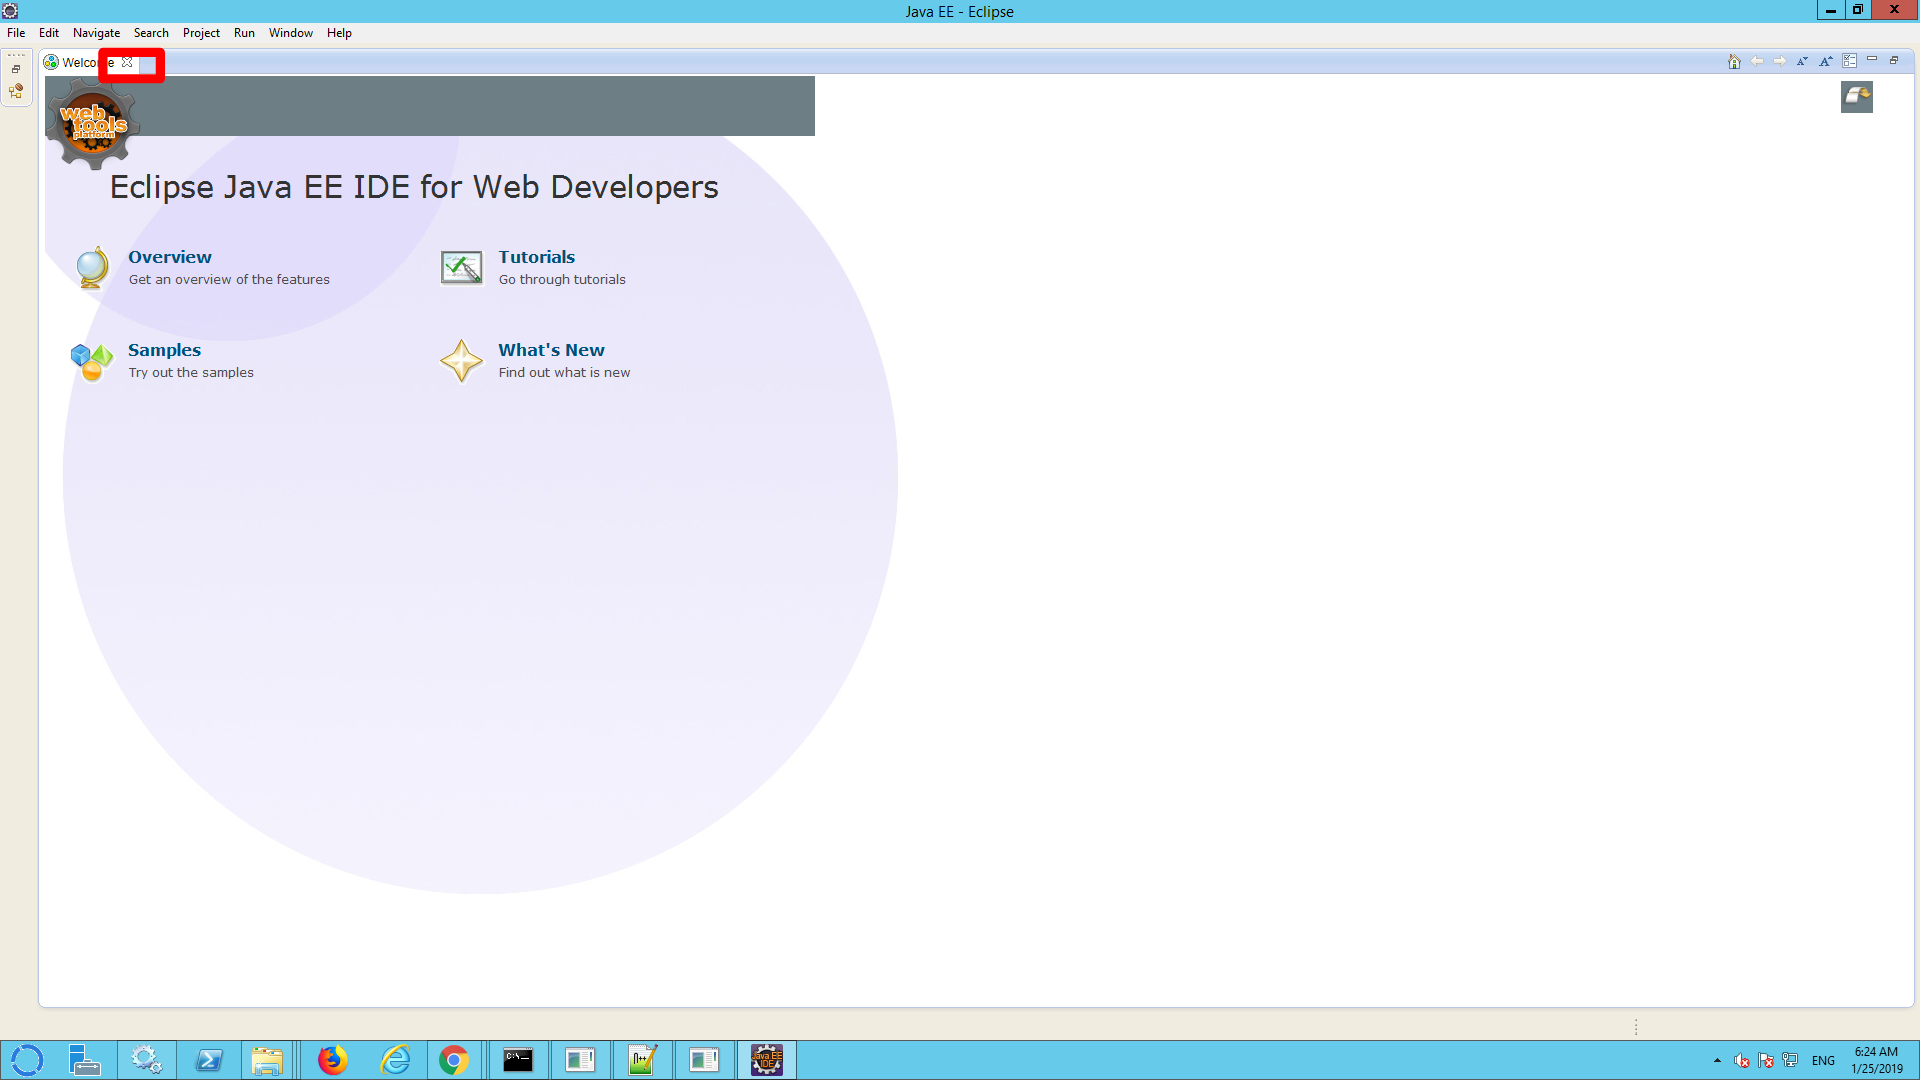Close the Welcome tab

[127, 62]
